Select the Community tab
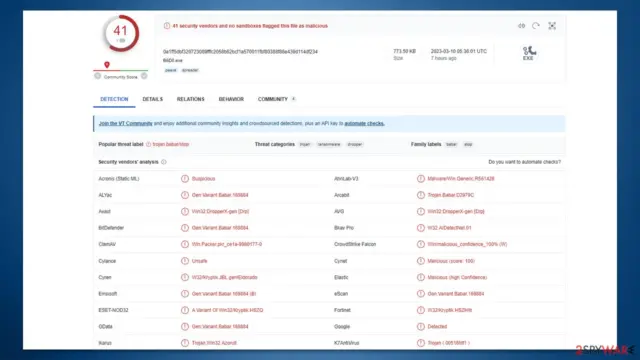Screen dimensions: 640x360 (x=273, y=99)
